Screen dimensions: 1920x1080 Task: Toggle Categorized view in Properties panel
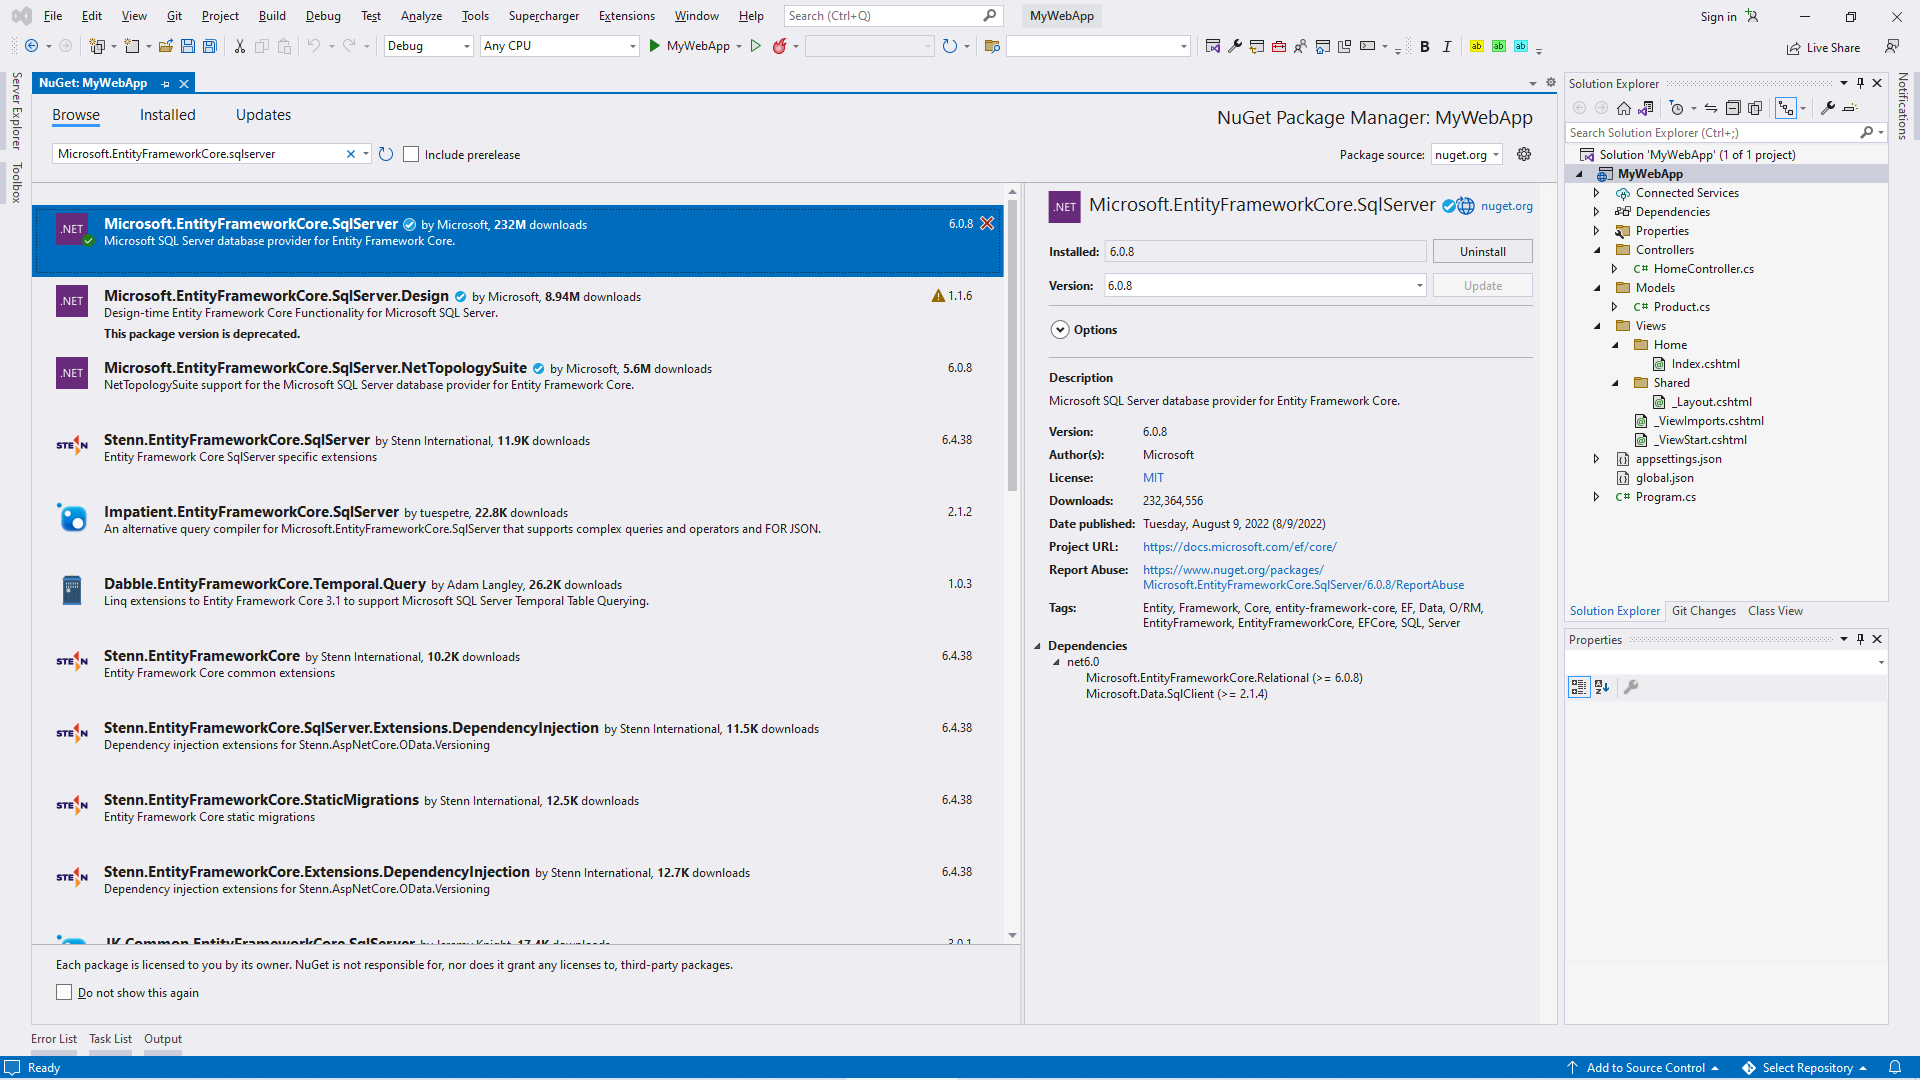click(1579, 687)
